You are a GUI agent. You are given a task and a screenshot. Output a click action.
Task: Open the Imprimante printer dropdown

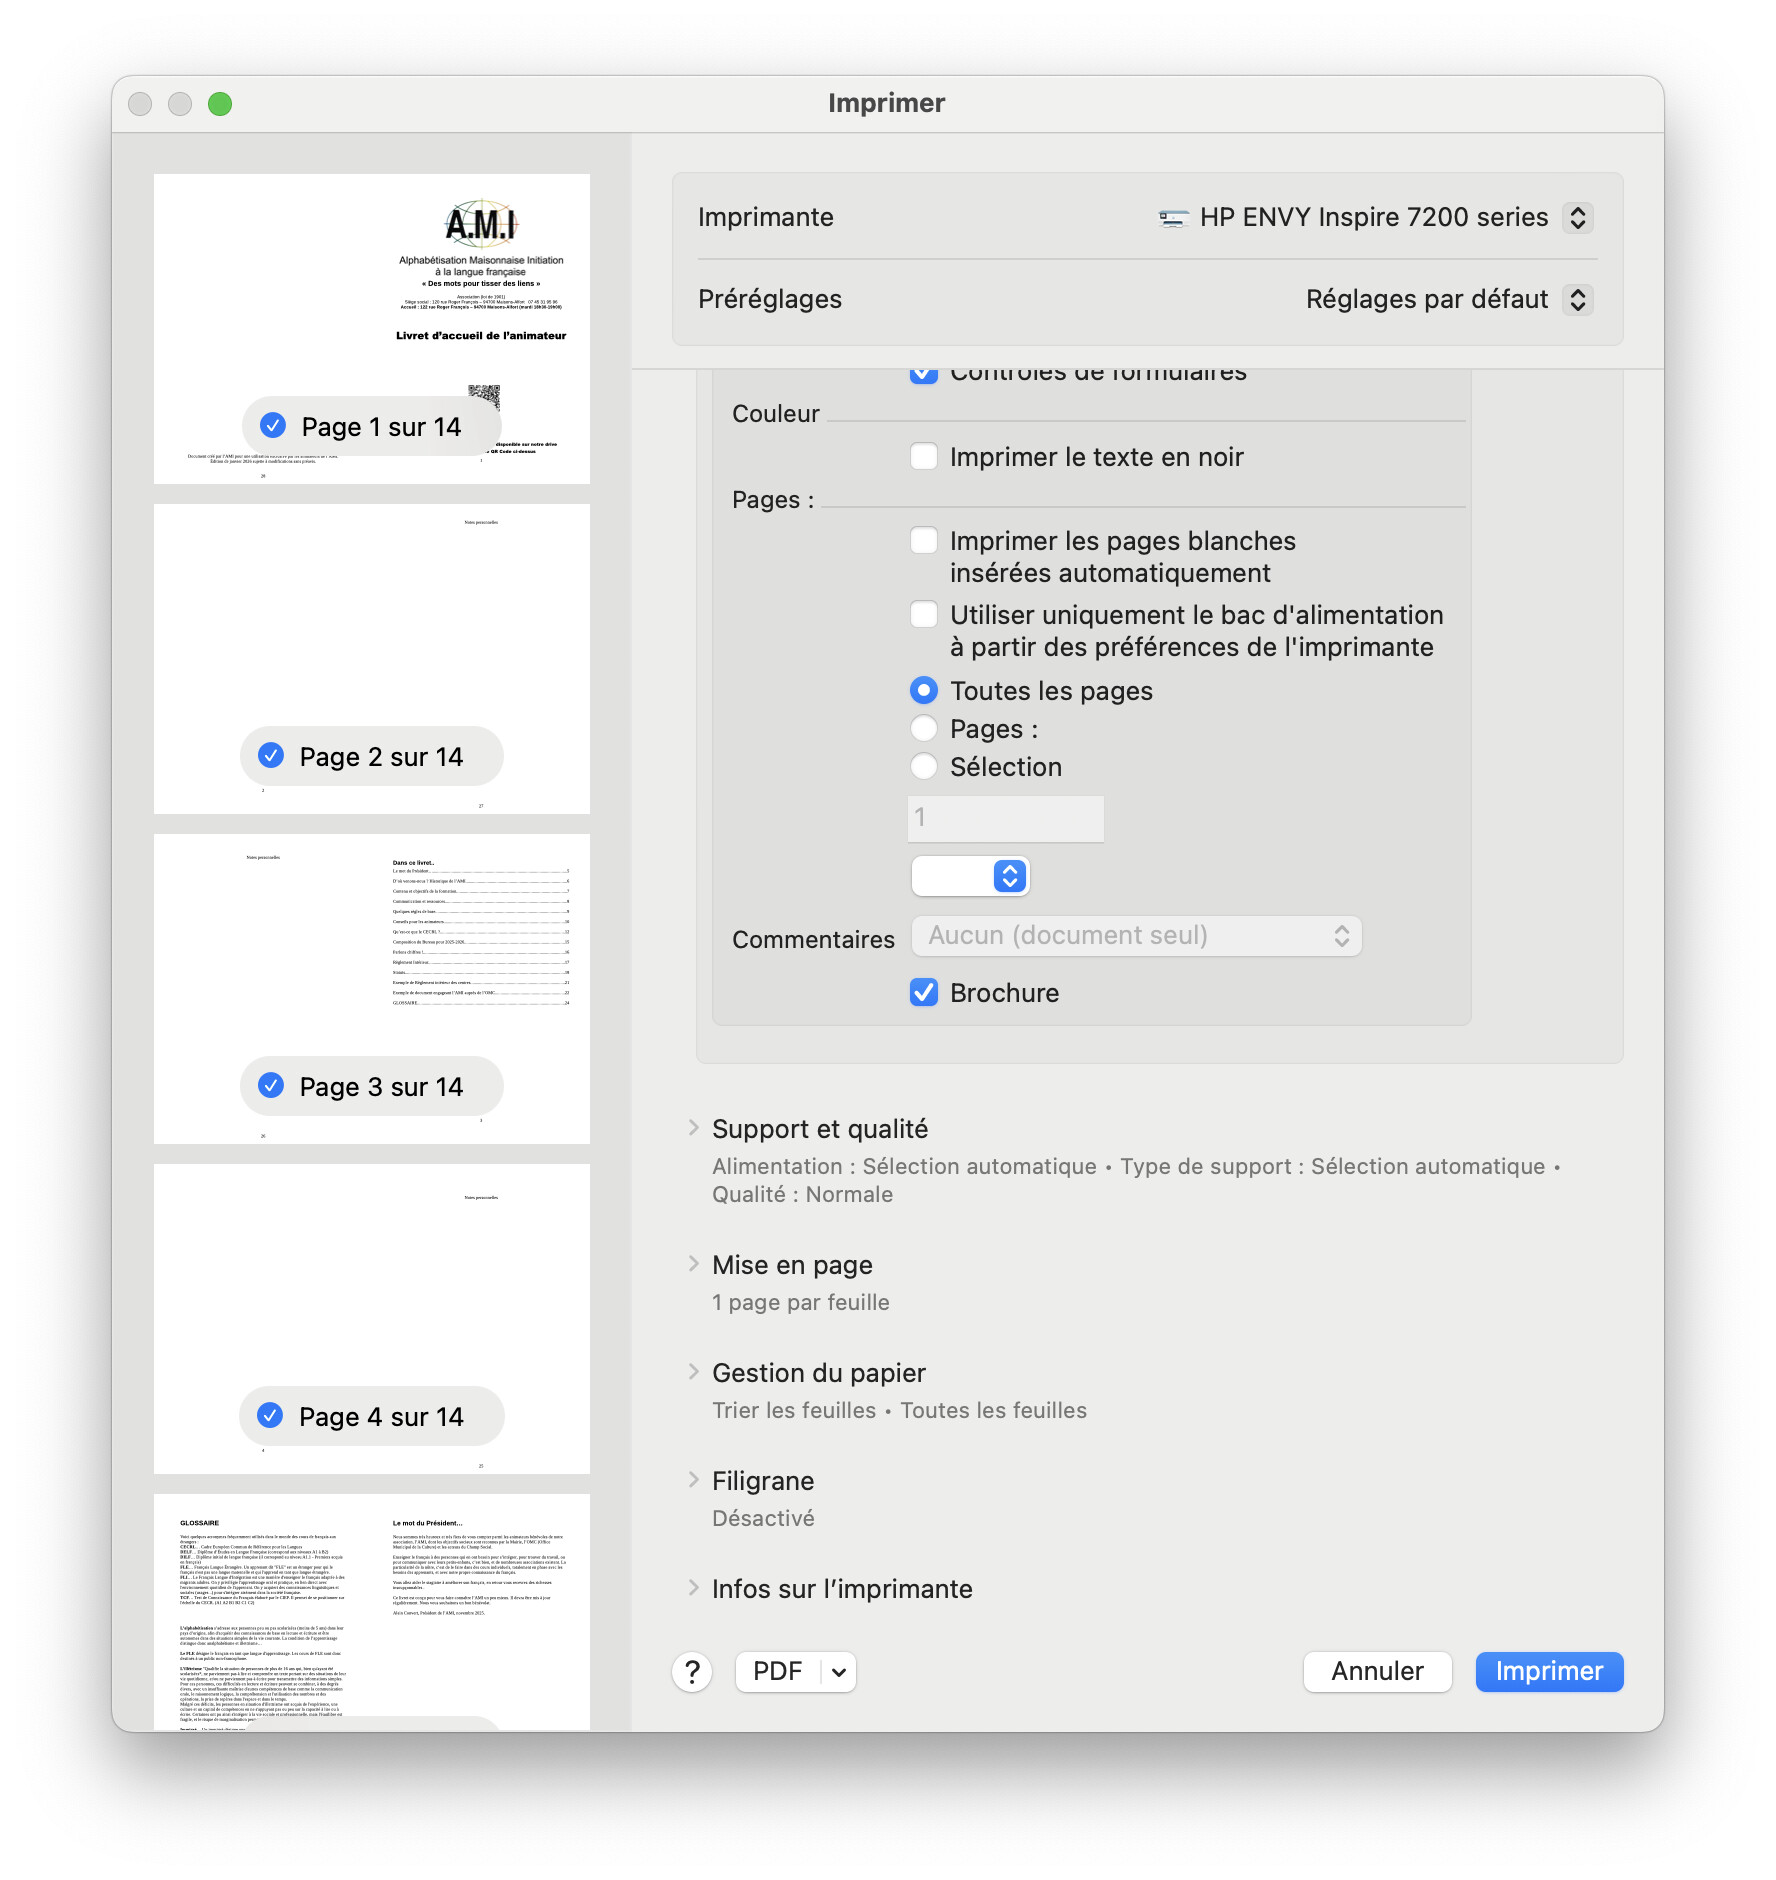click(1577, 218)
